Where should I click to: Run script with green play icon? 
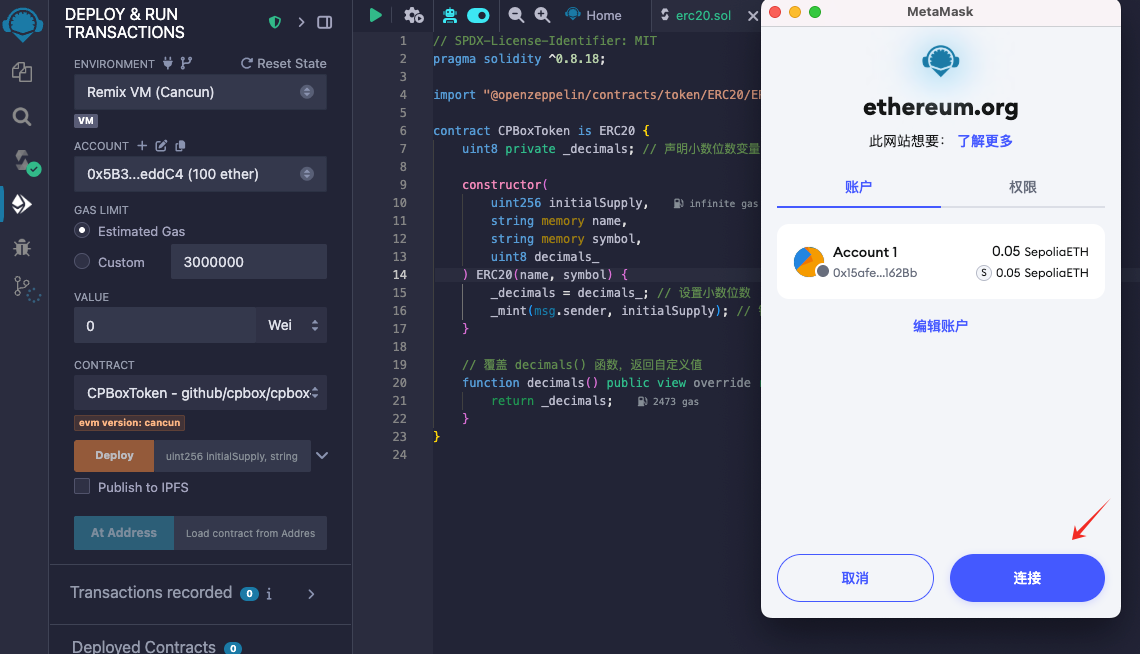click(375, 15)
